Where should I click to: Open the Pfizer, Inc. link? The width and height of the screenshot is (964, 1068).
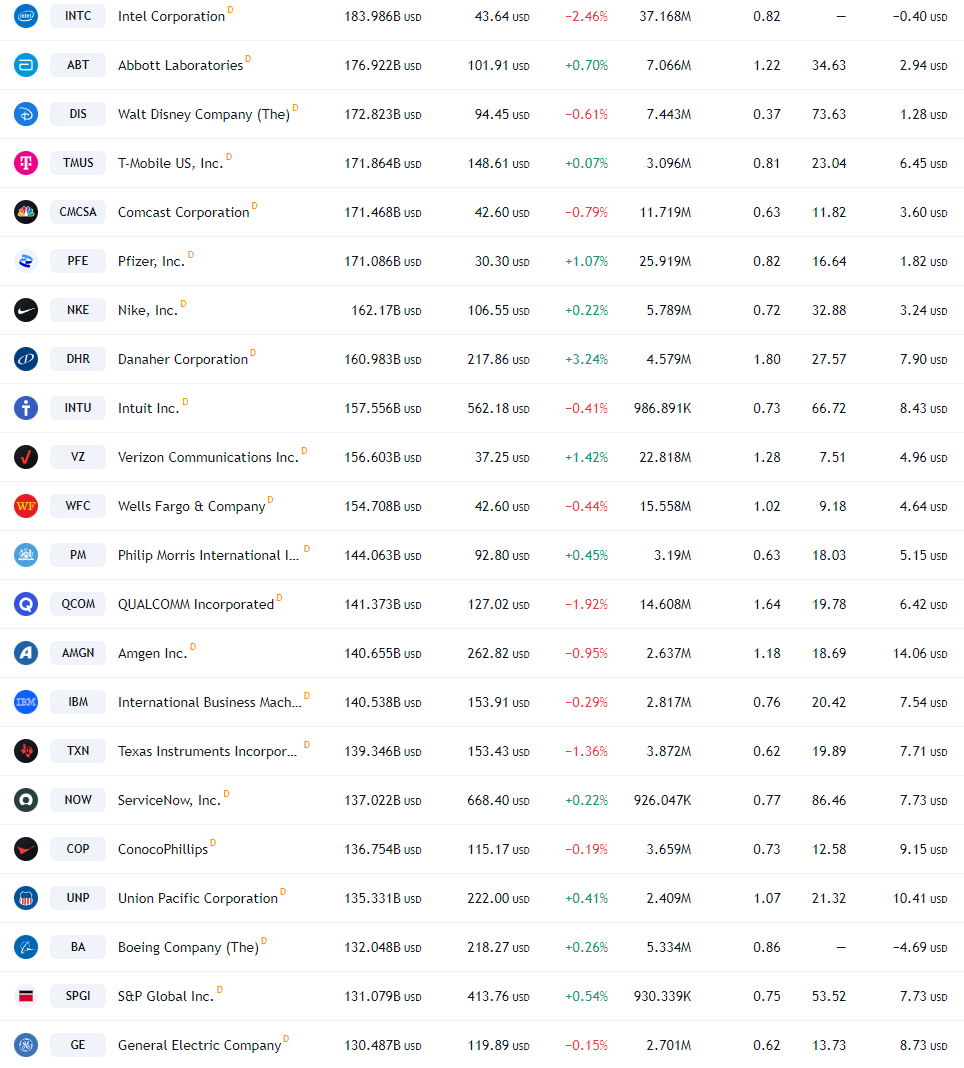151,262
